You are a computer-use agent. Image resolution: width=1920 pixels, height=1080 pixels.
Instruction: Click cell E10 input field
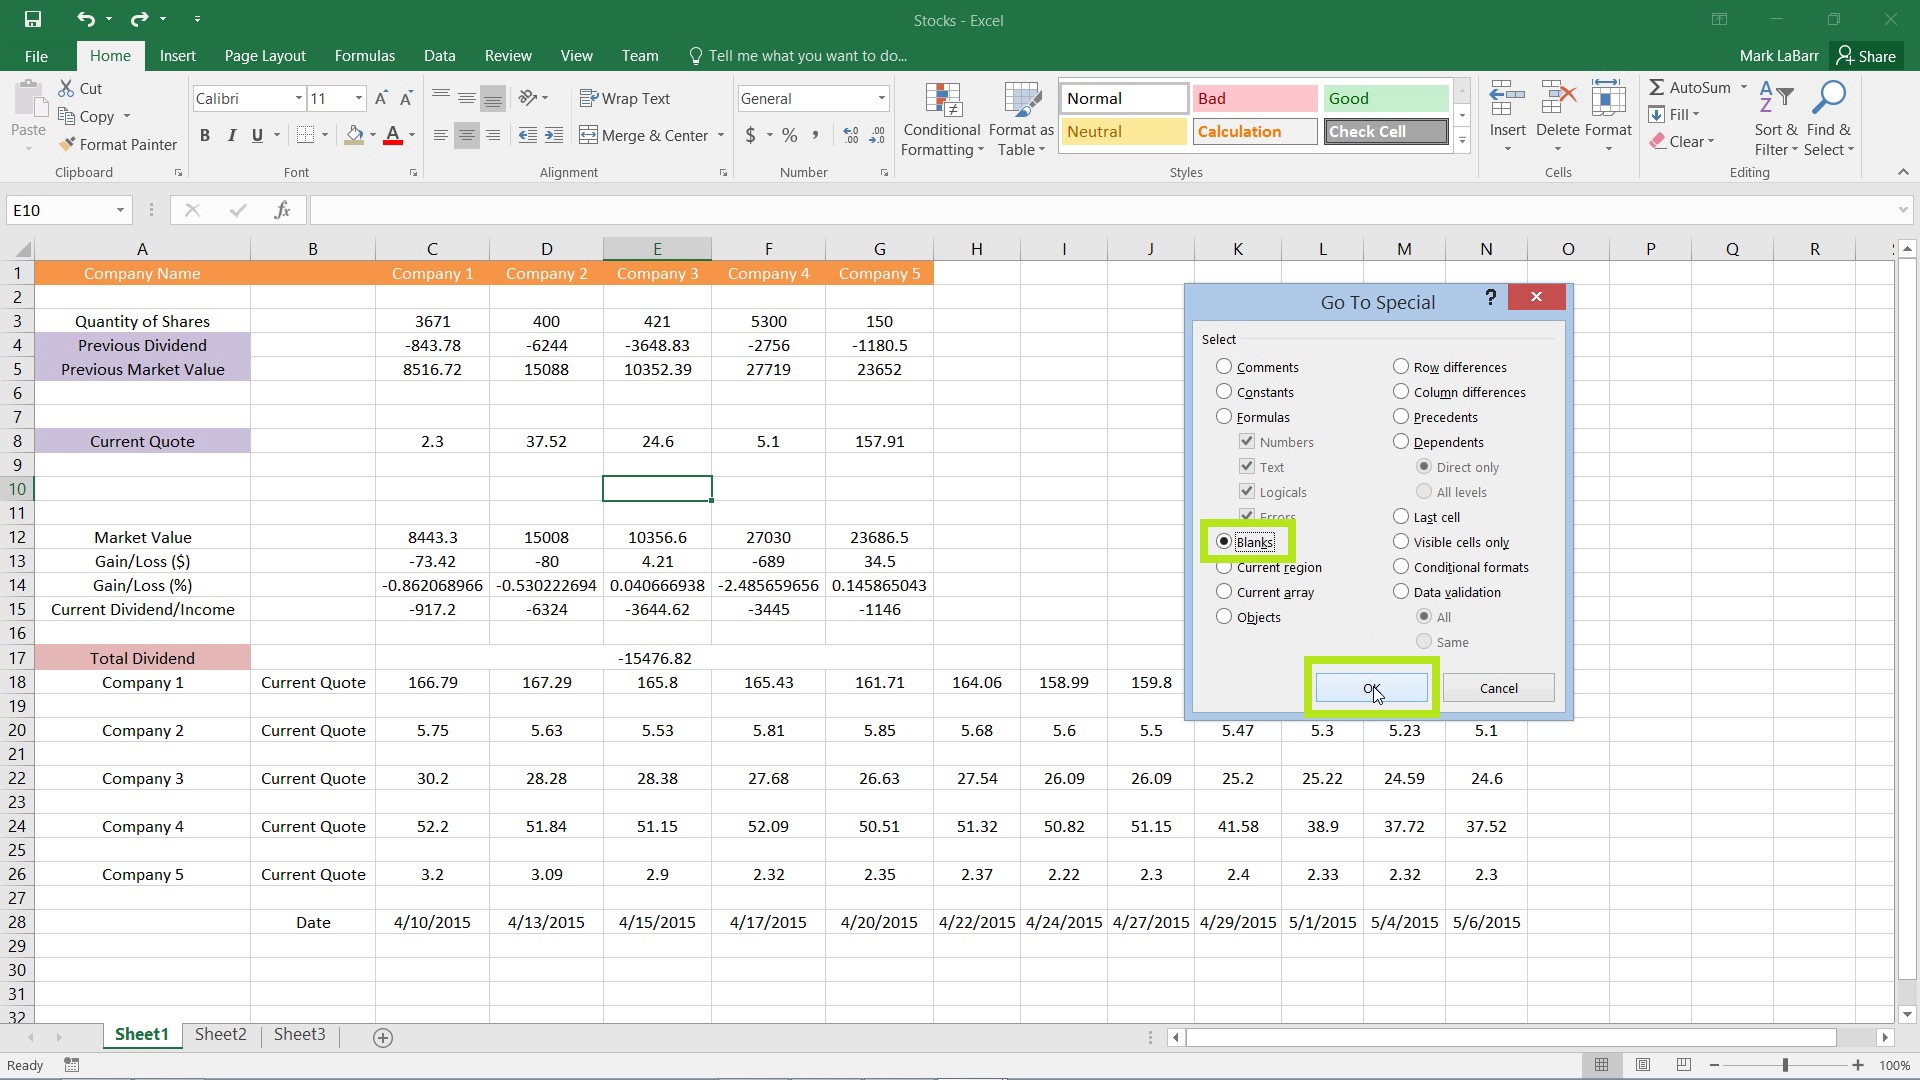click(x=655, y=489)
